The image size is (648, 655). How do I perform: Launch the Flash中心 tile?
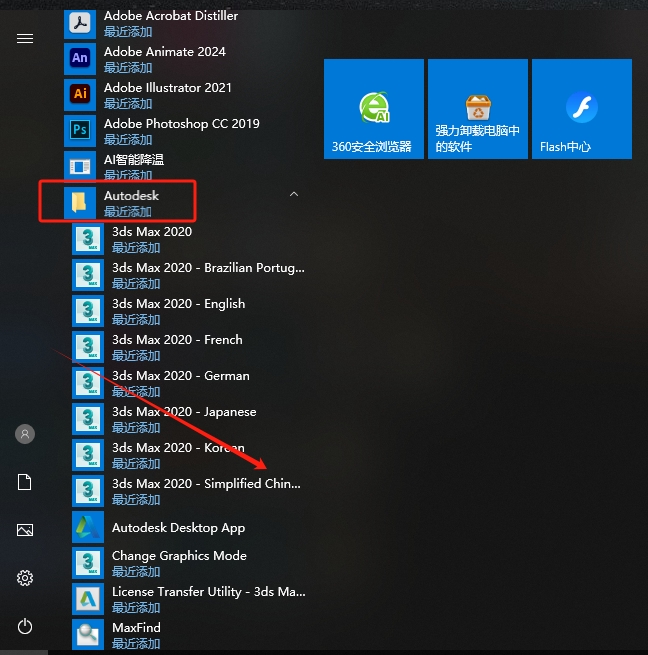click(581, 109)
